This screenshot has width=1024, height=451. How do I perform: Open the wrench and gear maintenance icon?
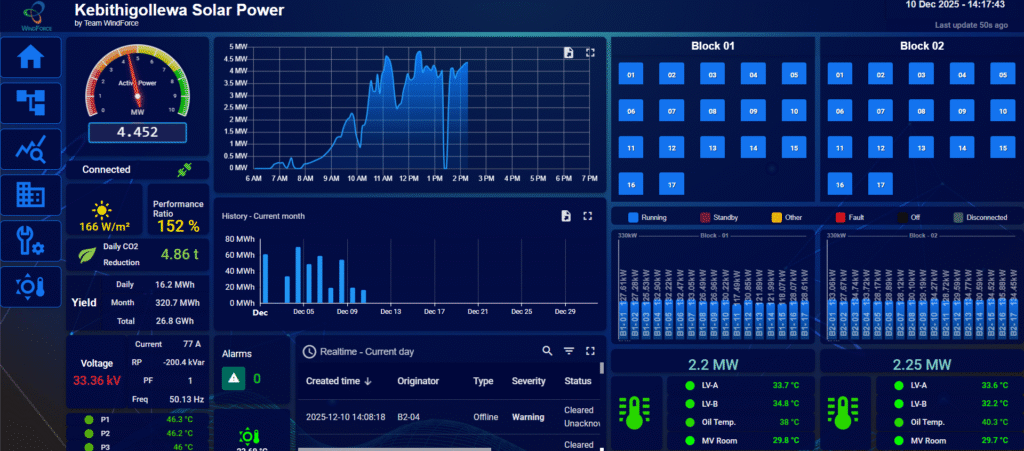[31, 242]
